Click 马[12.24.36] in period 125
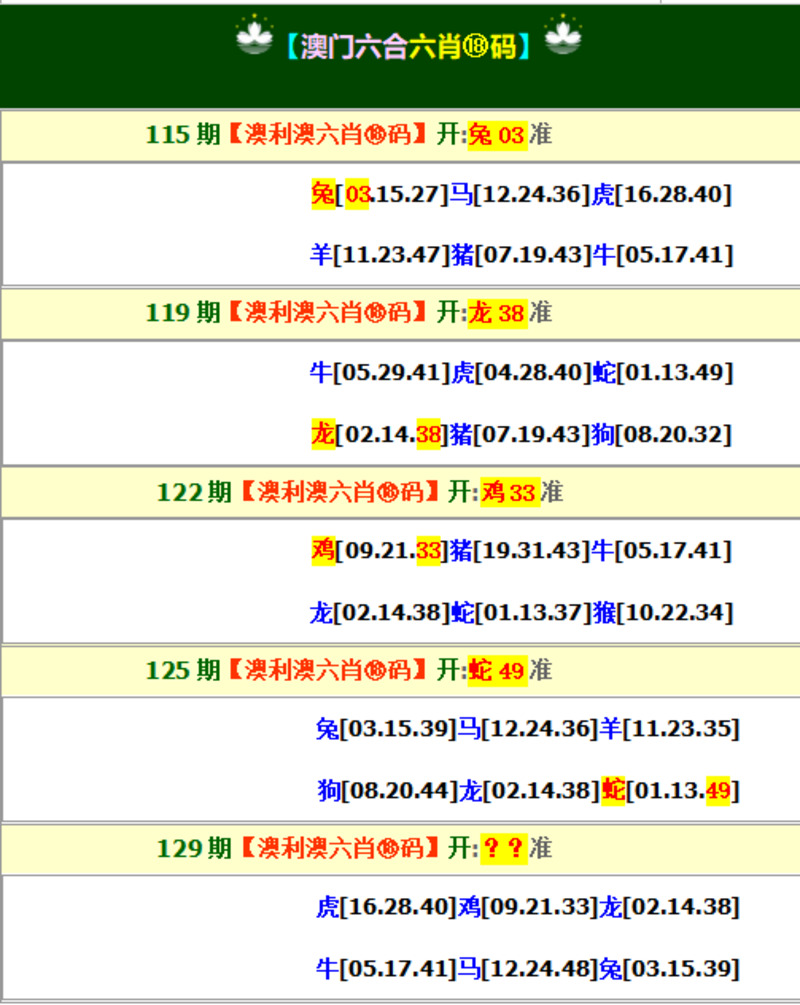The image size is (800, 1005). pos(528,729)
